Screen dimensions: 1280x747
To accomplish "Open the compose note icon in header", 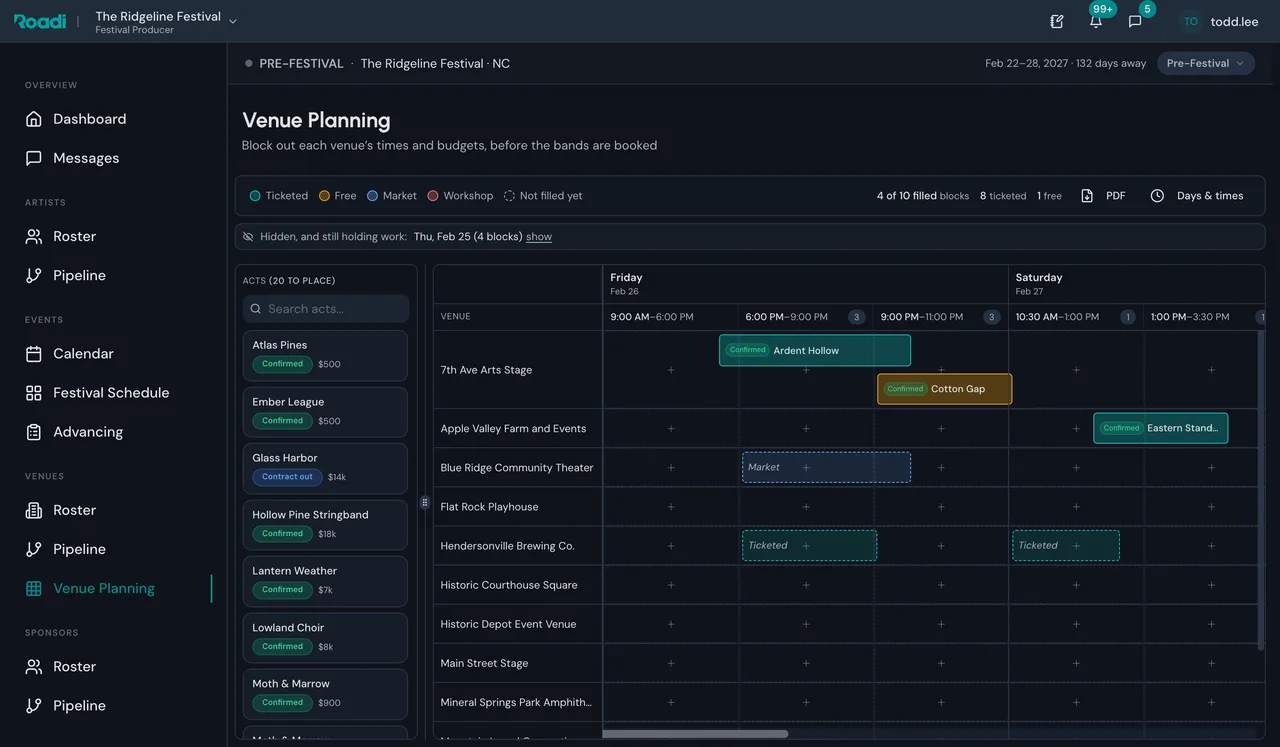I will pos(1057,21).
